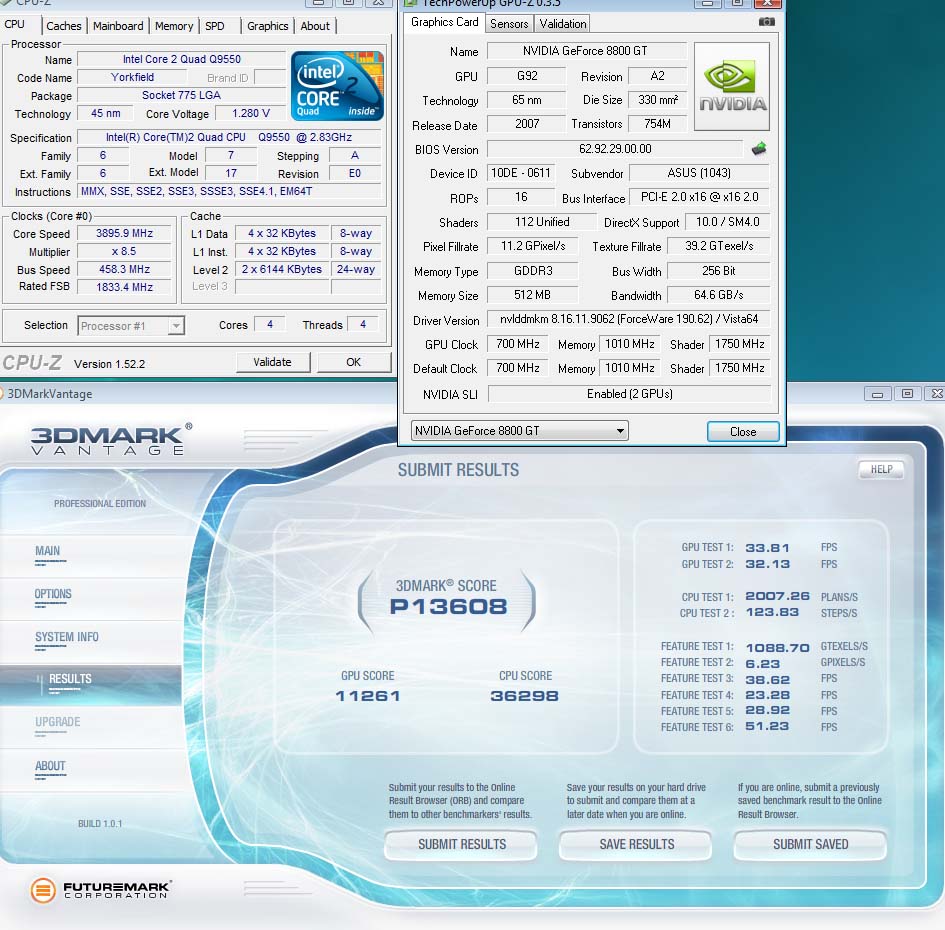Viewport: 945px width, 930px height.
Task: Click the 3DMark Vantage logo
Action: coord(111,439)
